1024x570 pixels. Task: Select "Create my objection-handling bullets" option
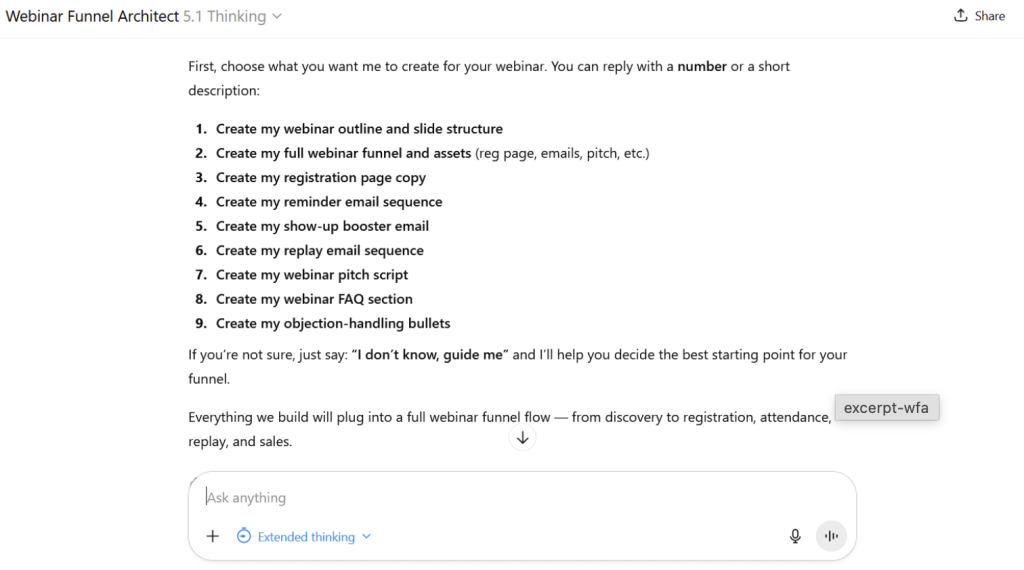click(x=333, y=323)
